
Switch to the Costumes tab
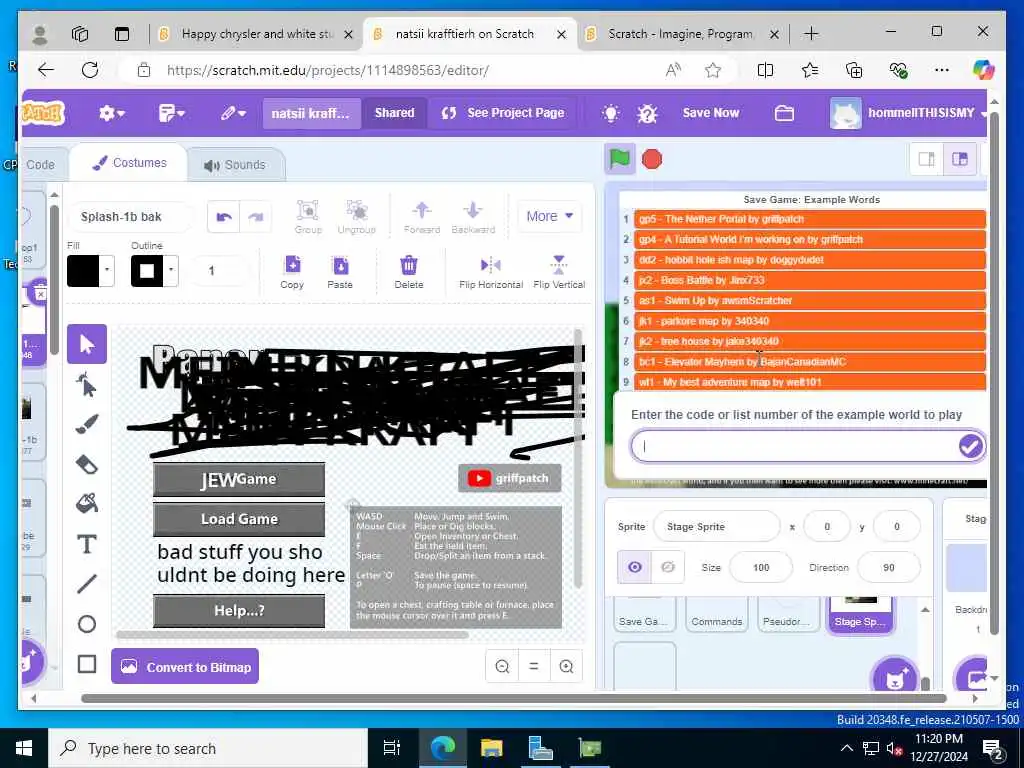(129, 163)
